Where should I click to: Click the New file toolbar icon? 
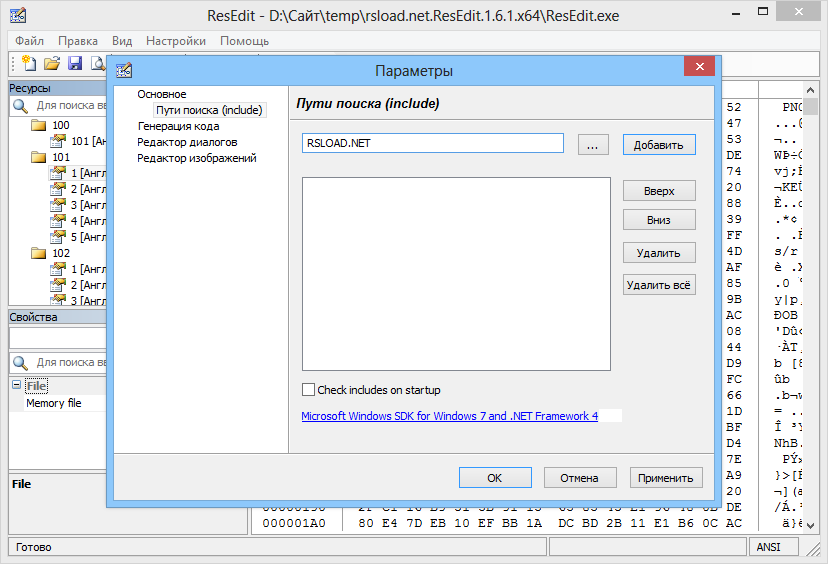click(x=29, y=63)
